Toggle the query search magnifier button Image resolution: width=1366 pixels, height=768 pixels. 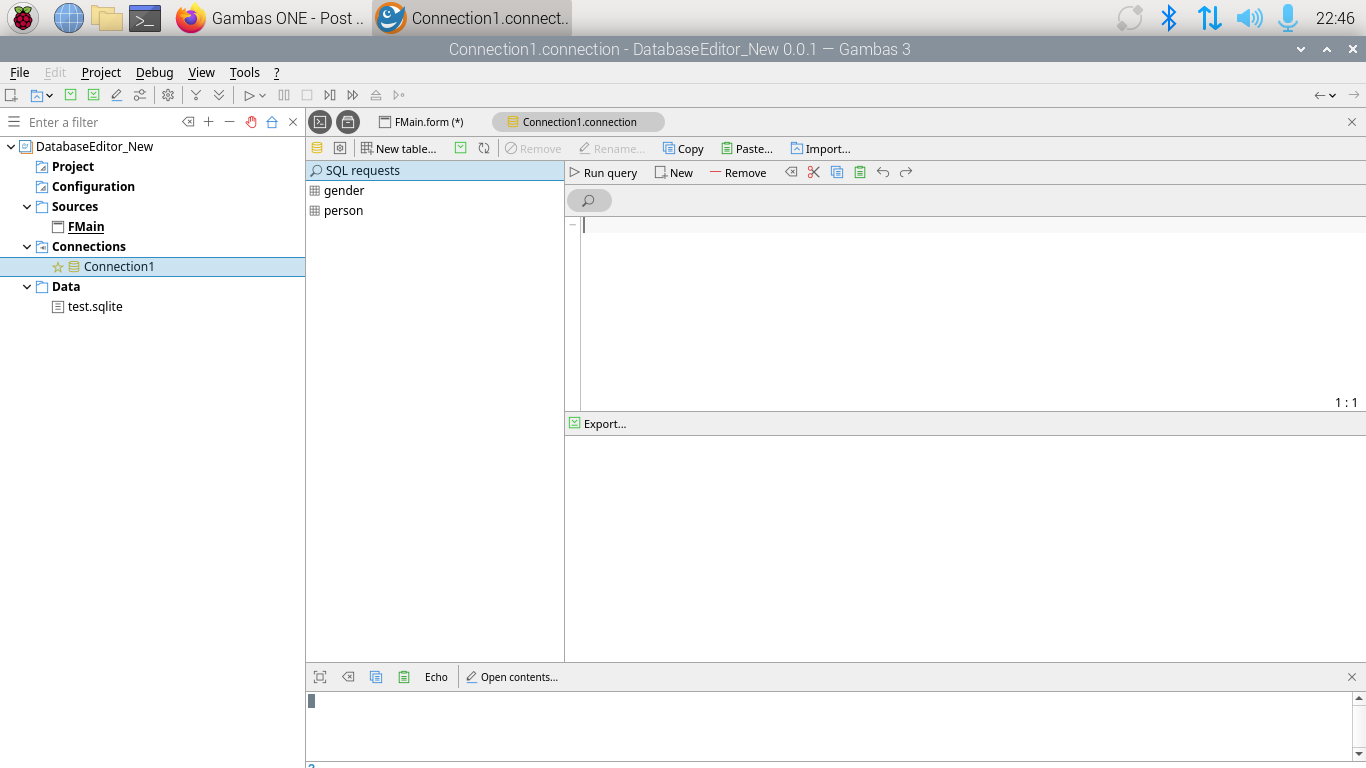pos(589,201)
